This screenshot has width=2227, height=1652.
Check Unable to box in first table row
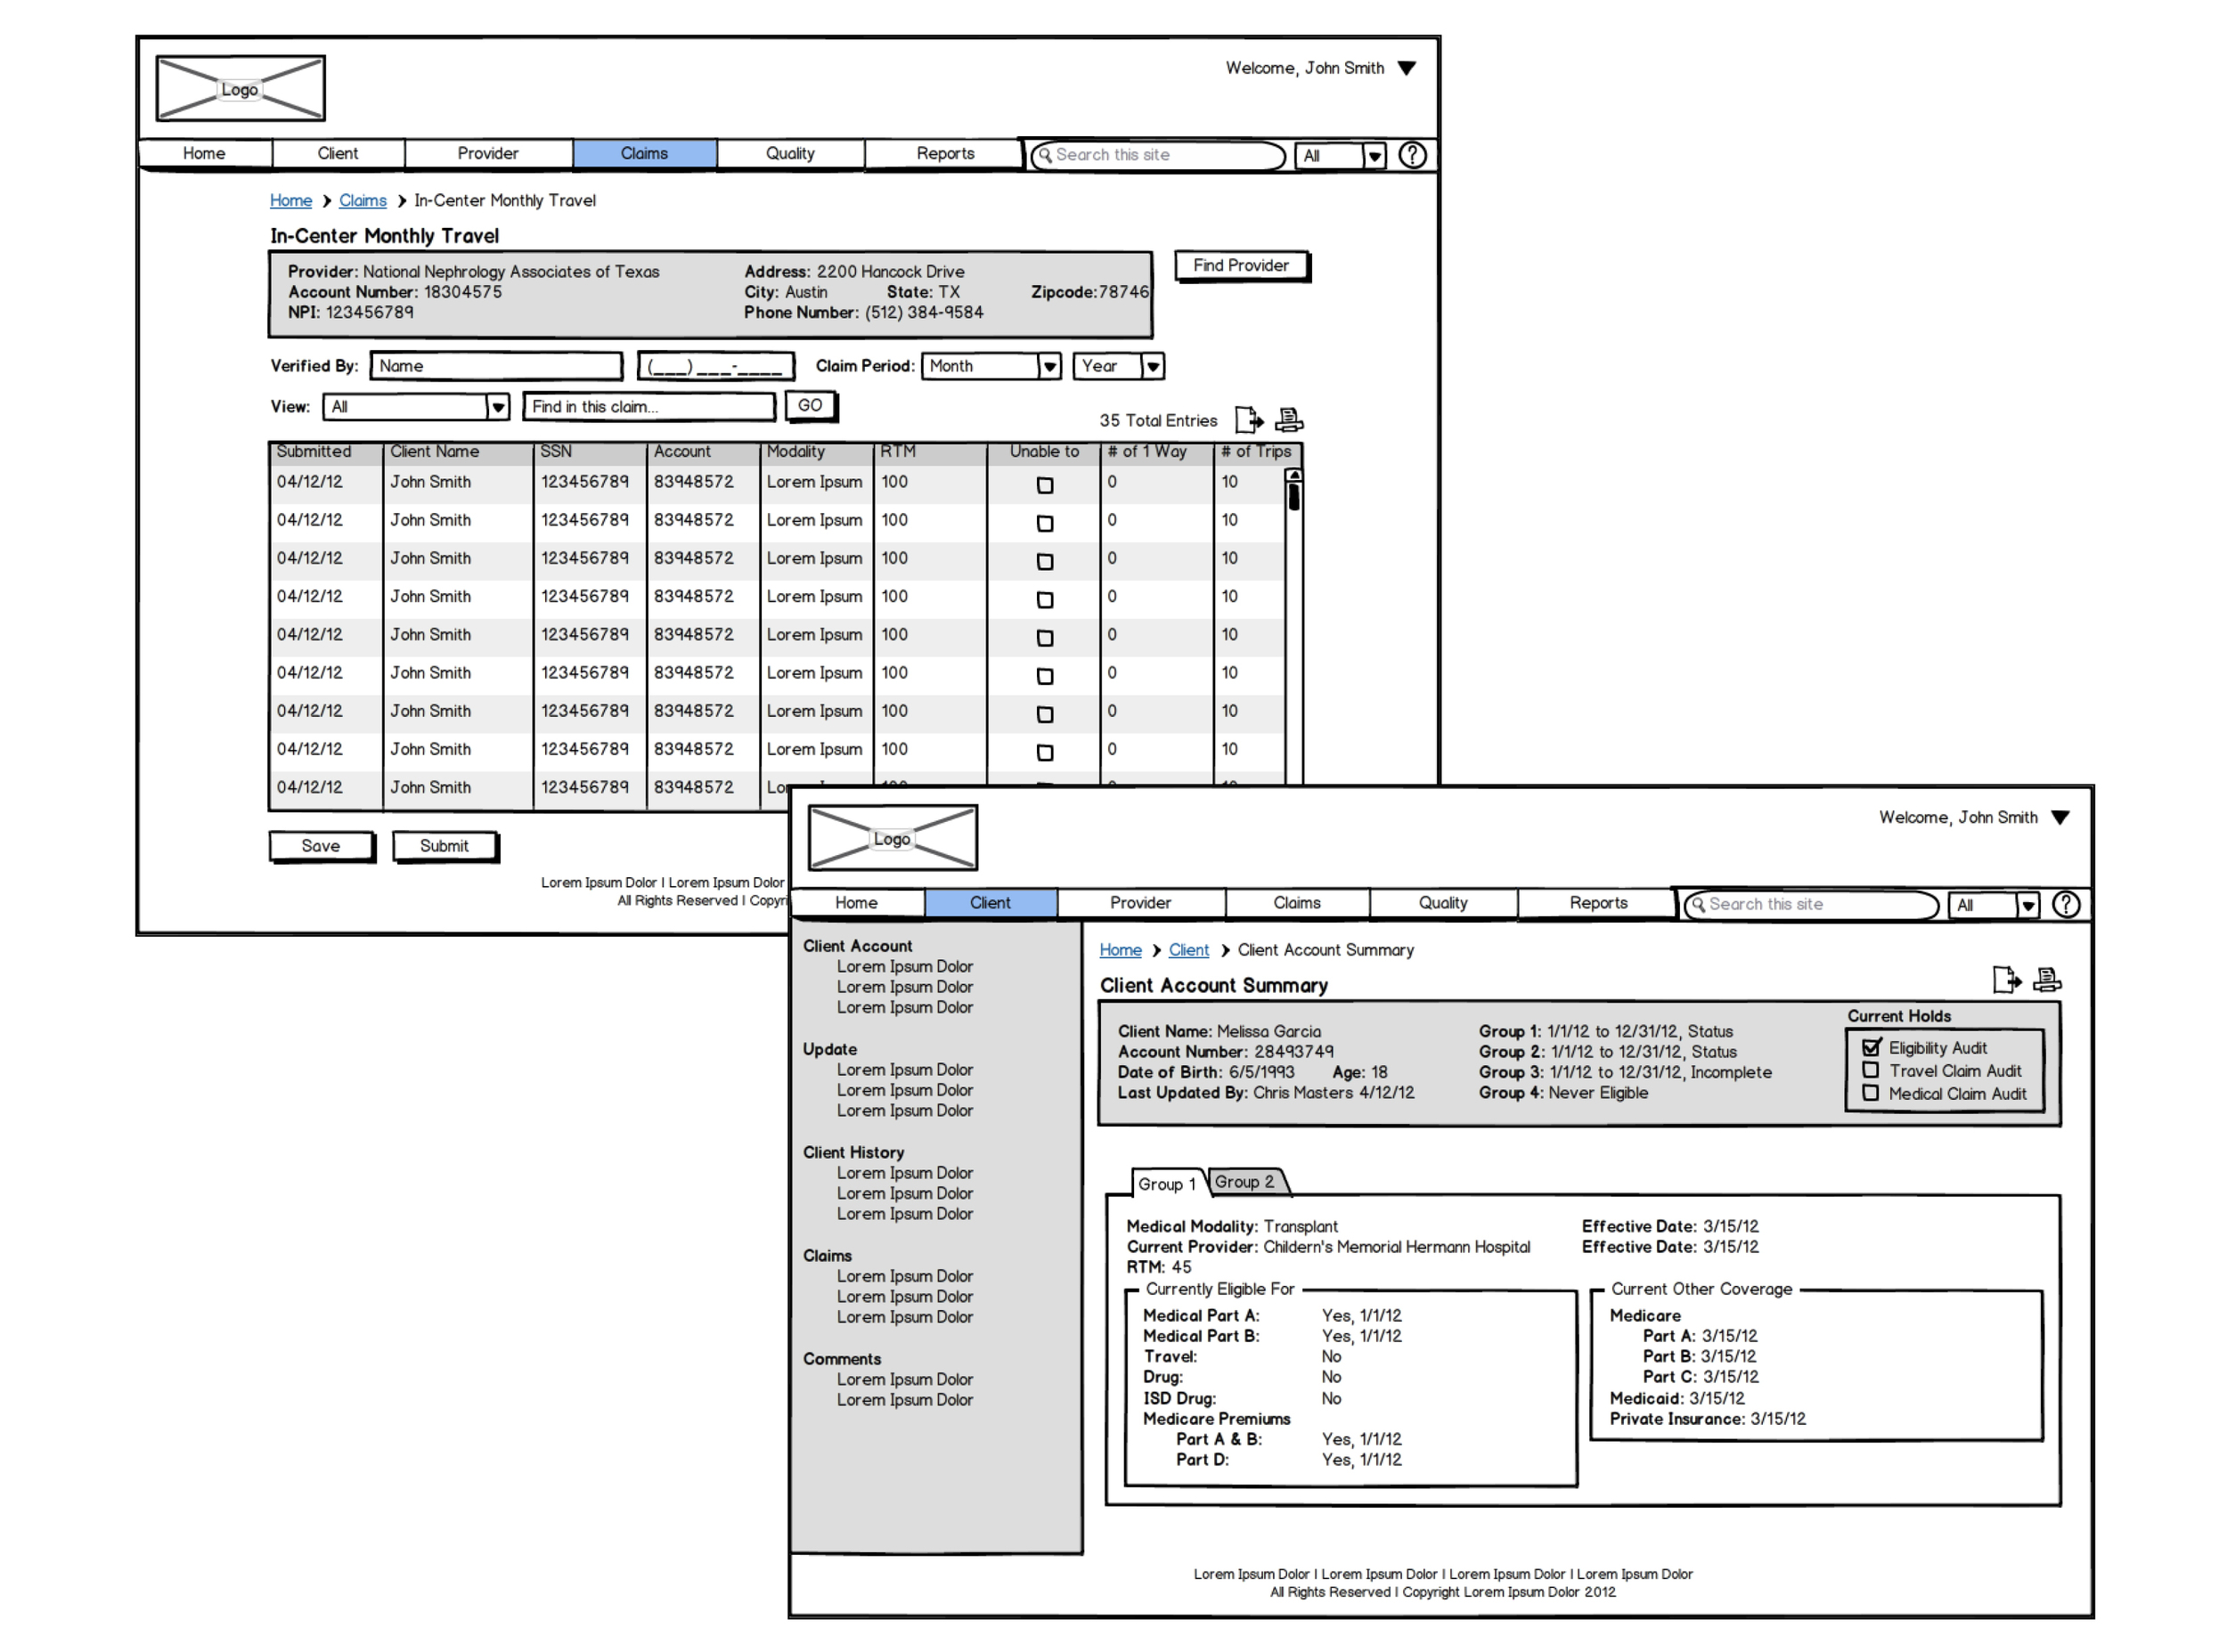click(1044, 485)
